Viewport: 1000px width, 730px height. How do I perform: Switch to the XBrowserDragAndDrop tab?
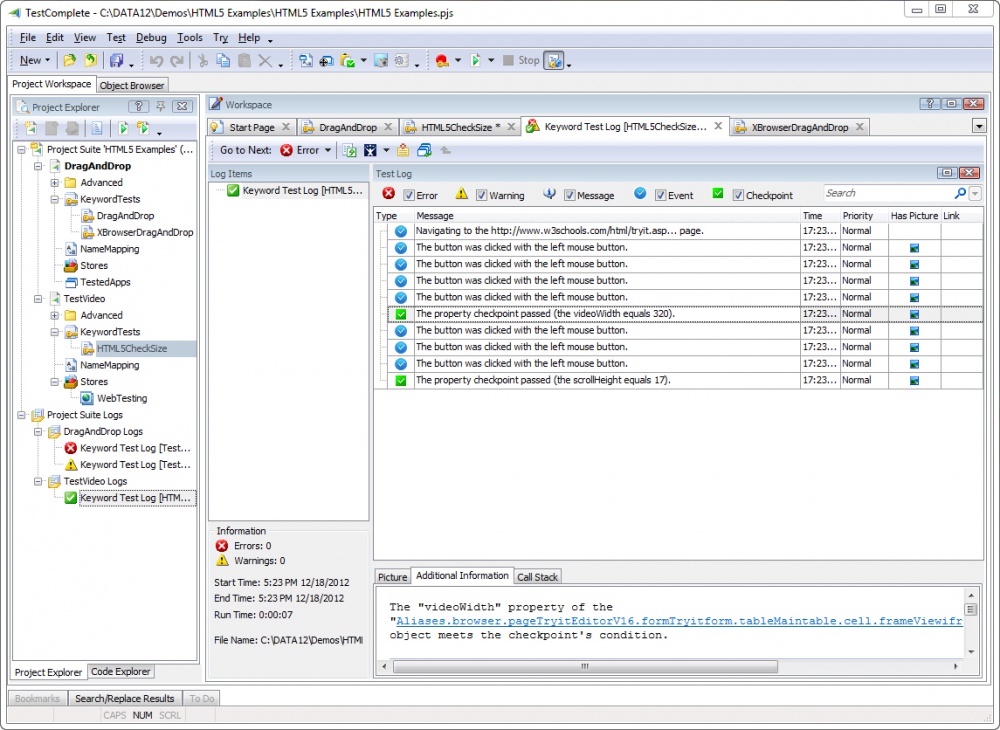pyautogui.click(x=800, y=128)
